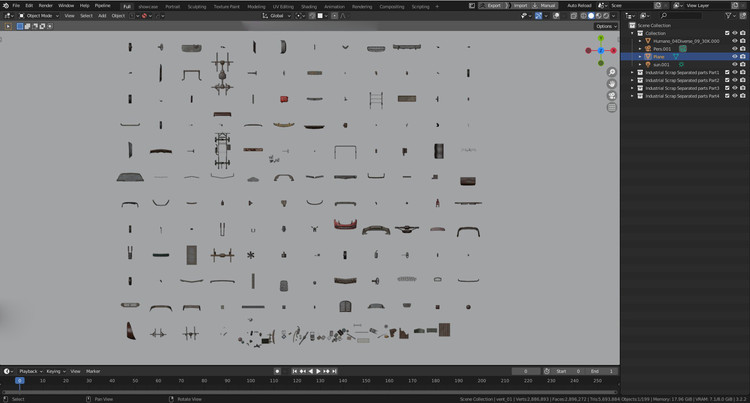This screenshot has height=403, width=750.
Task: Switch to the Shading workspace tab
Action: click(x=309, y=7)
